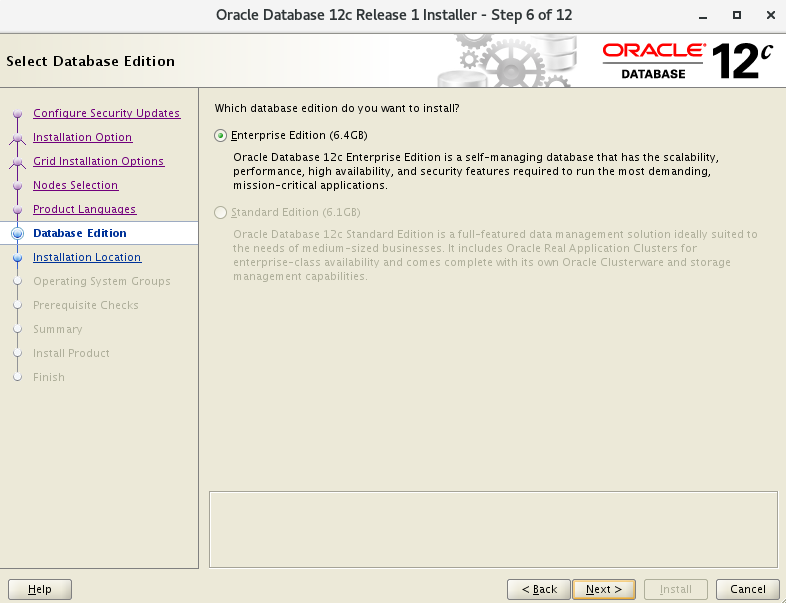Cancel the installer
786x603 pixels.
(x=747, y=589)
